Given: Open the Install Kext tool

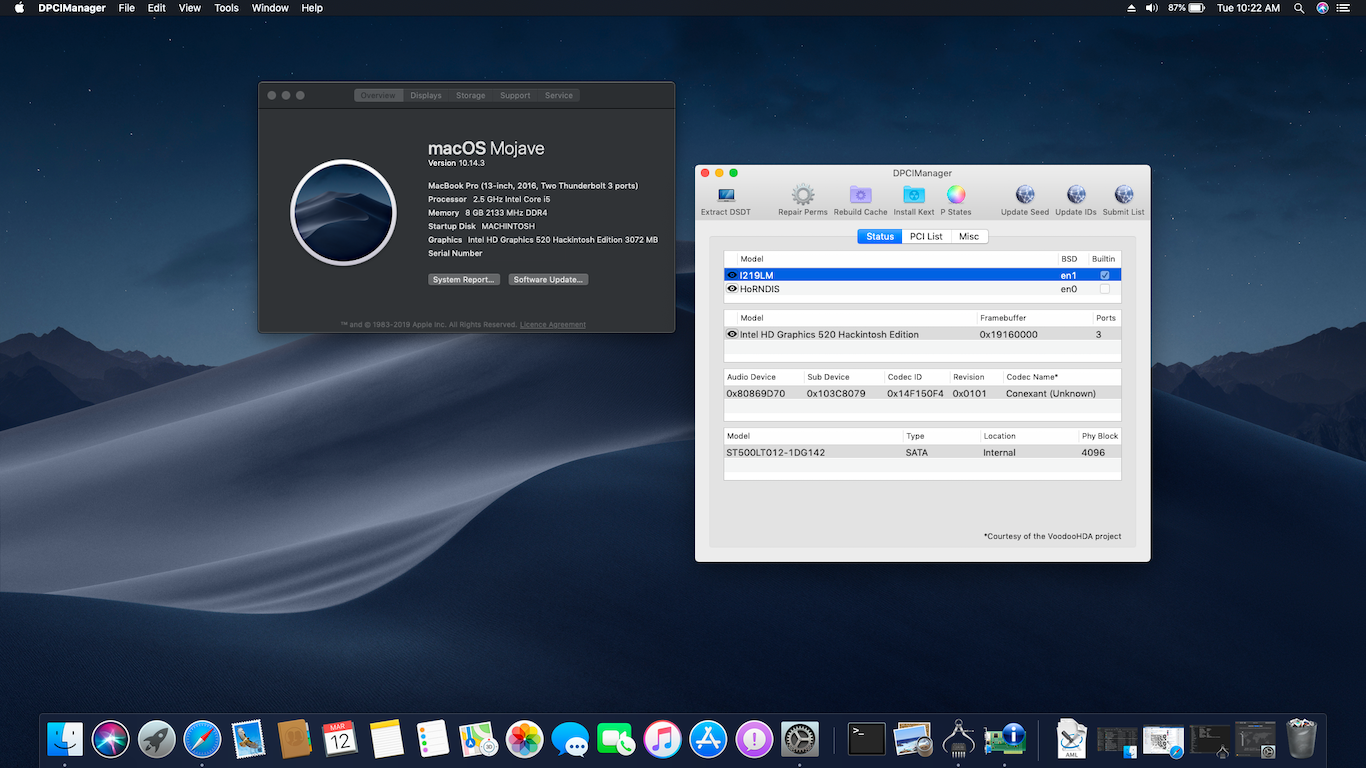Looking at the screenshot, I should tap(912, 196).
